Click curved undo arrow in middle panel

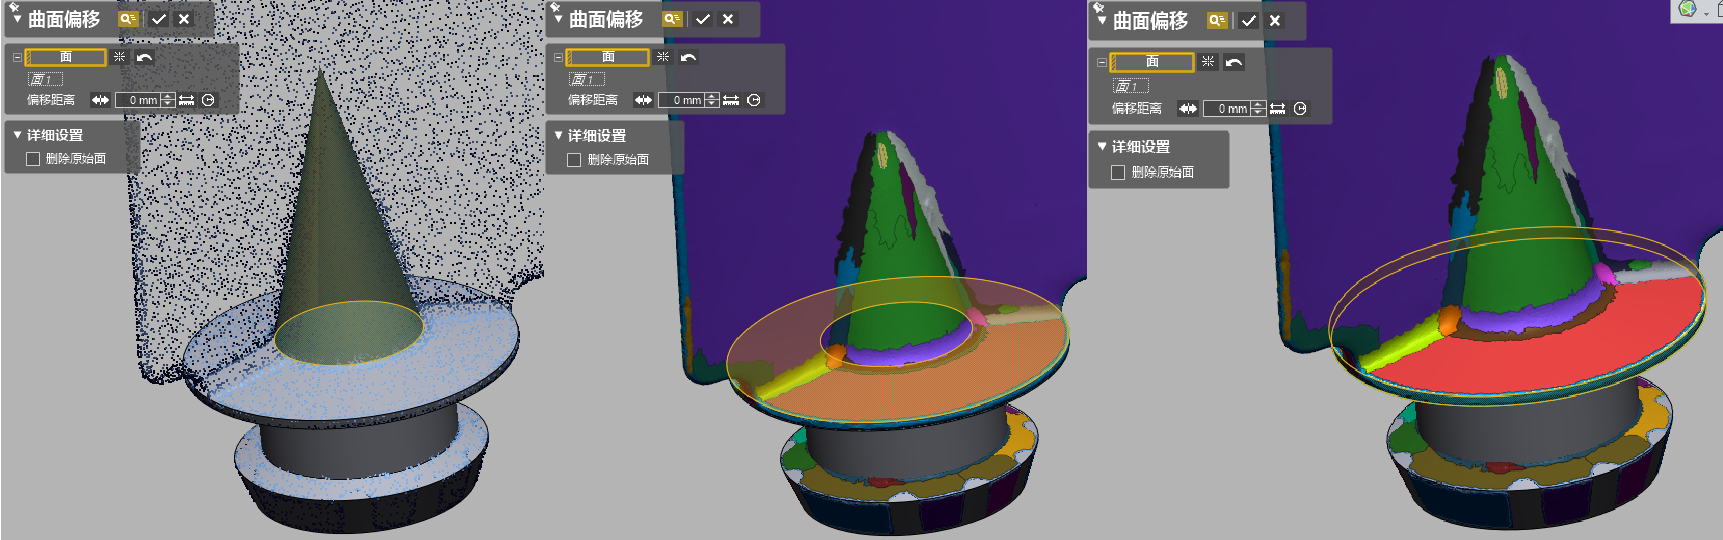688,57
